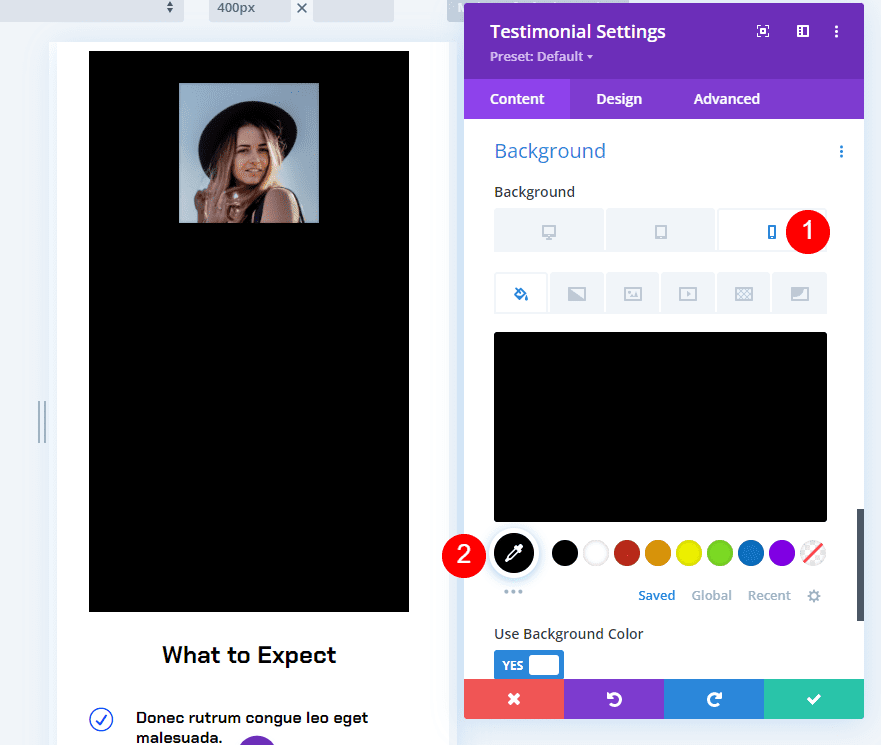
Task: Activate the eyedropper color picker icon
Action: [514, 553]
